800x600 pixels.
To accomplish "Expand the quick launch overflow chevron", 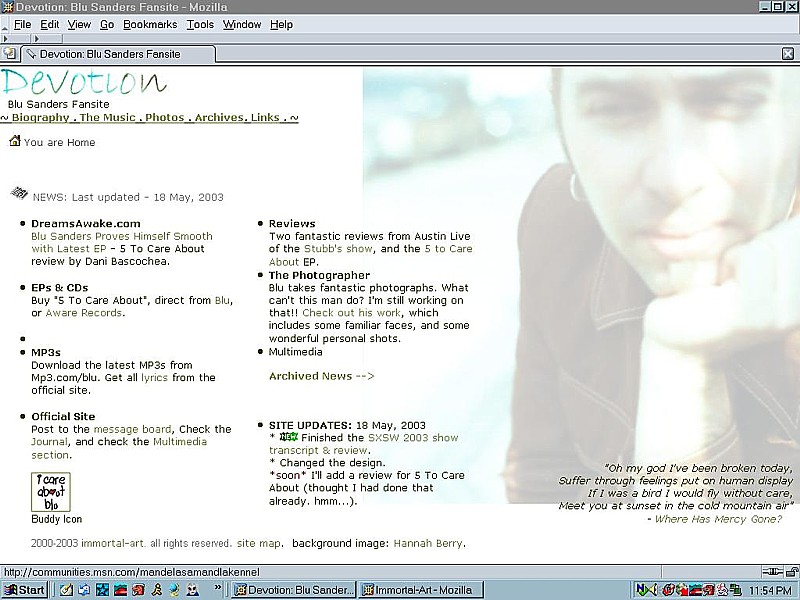I will [x=218, y=588].
